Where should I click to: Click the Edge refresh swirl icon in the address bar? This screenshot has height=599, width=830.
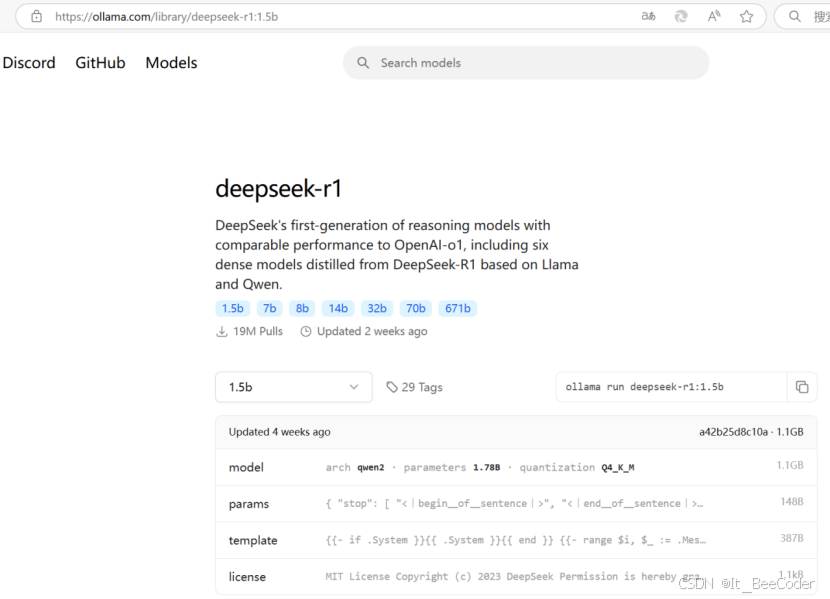pyautogui.click(x=681, y=16)
